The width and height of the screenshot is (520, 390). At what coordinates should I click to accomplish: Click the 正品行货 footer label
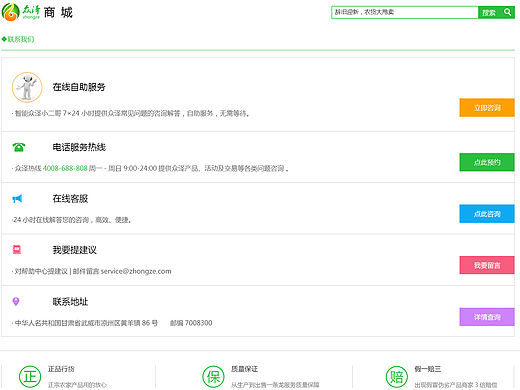pos(61,369)
